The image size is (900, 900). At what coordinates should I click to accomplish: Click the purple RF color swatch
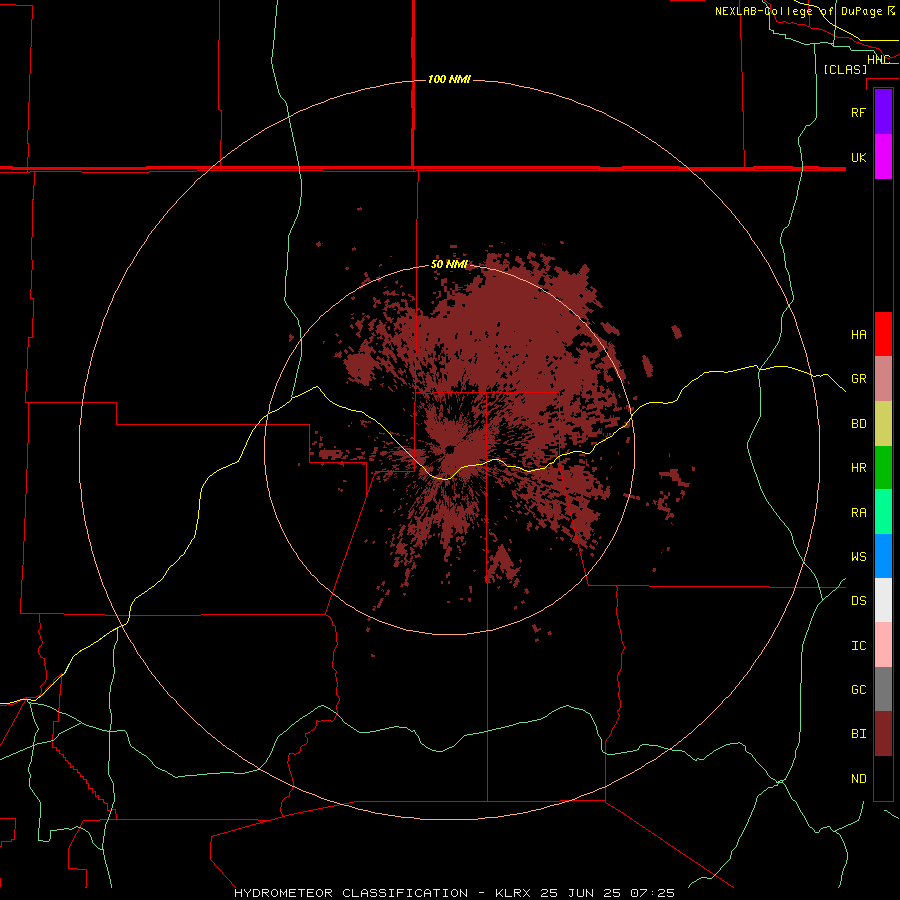click(x=883, y=112)
